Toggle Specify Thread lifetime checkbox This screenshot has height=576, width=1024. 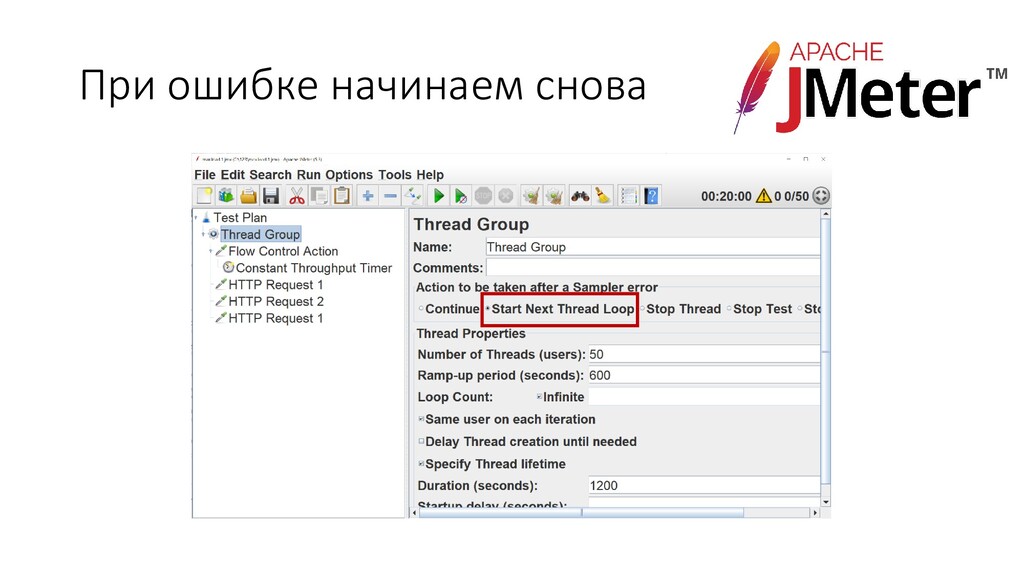click(x=421, y=464)
